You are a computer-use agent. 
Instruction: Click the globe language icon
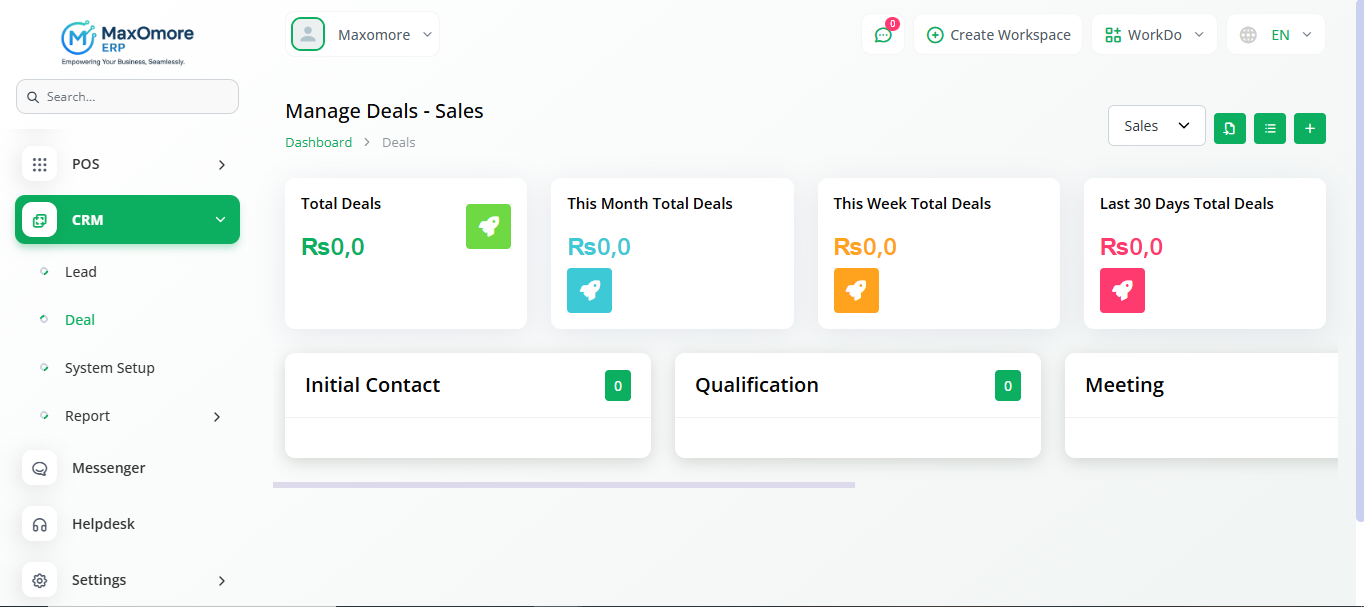coord(1248,35)
